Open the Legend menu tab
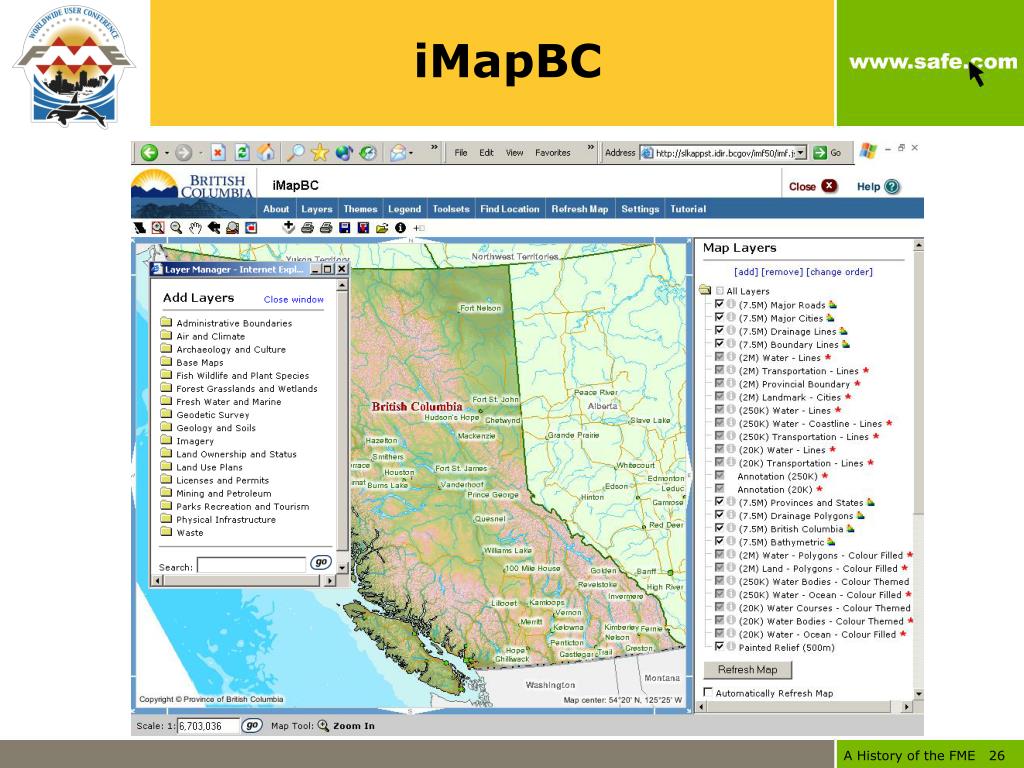The height and width of the screenshot is (768, 1024). 404,209
